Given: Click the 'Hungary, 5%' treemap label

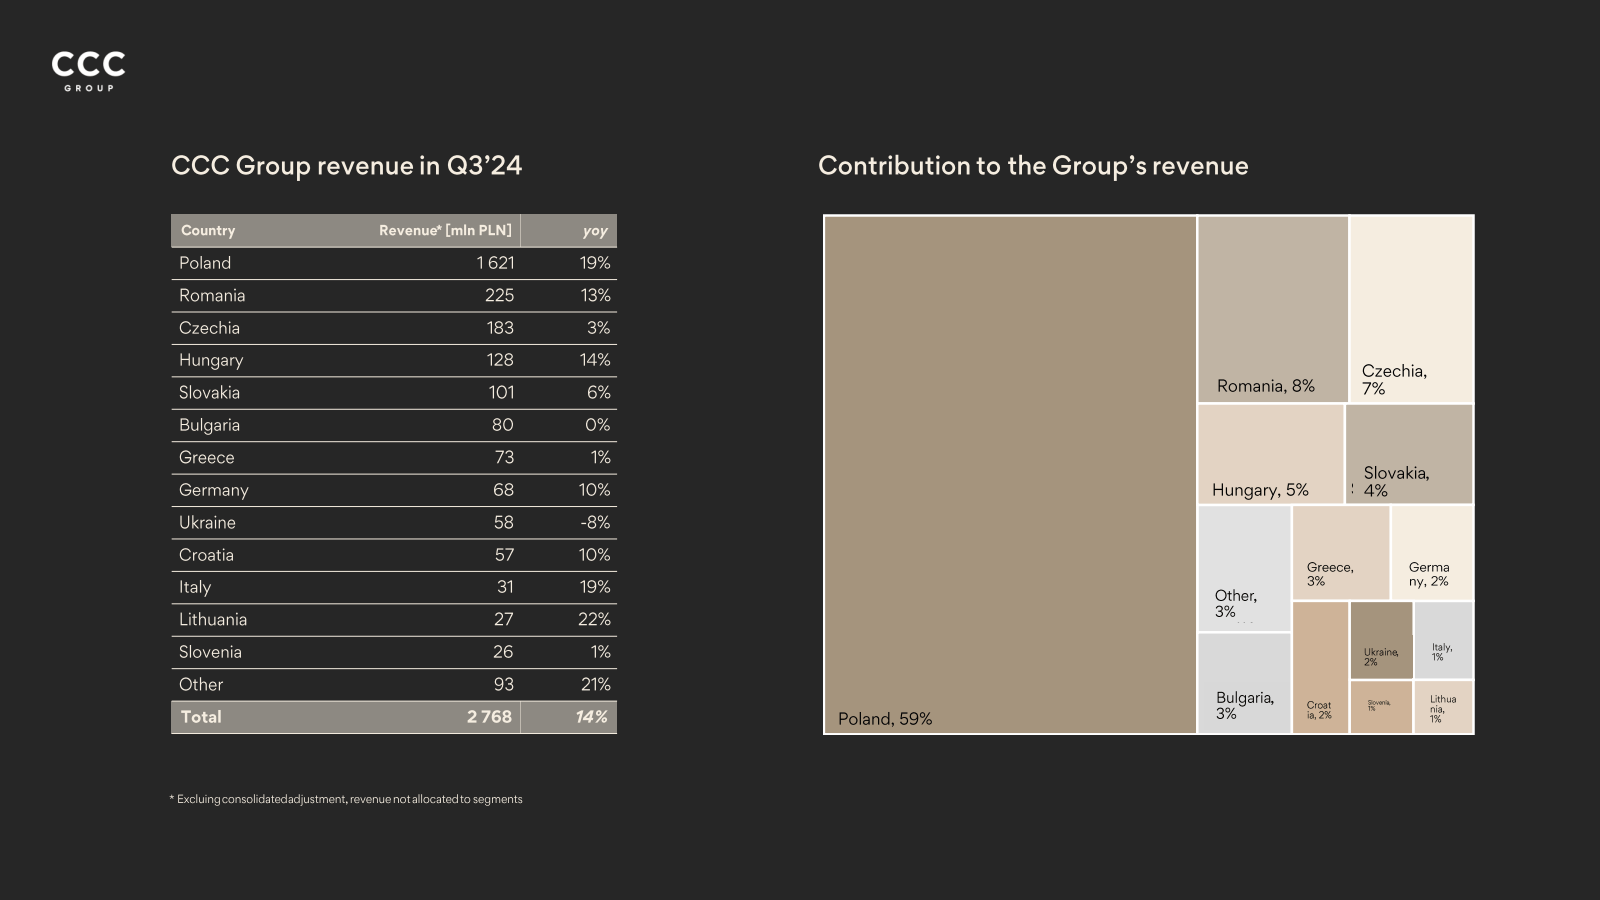Looking at the screenshot, I should click(x=1260, y=490).
